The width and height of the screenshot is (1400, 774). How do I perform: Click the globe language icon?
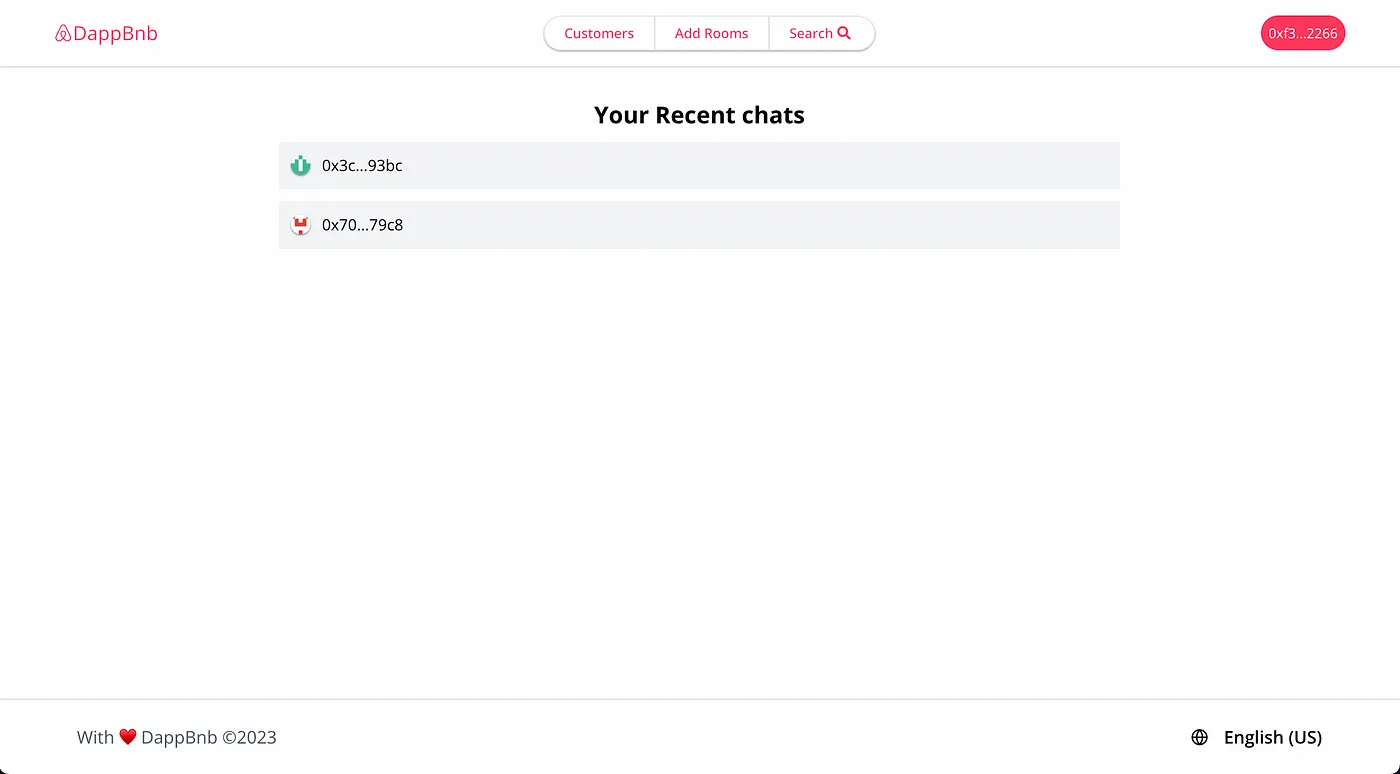(1199, 737)
